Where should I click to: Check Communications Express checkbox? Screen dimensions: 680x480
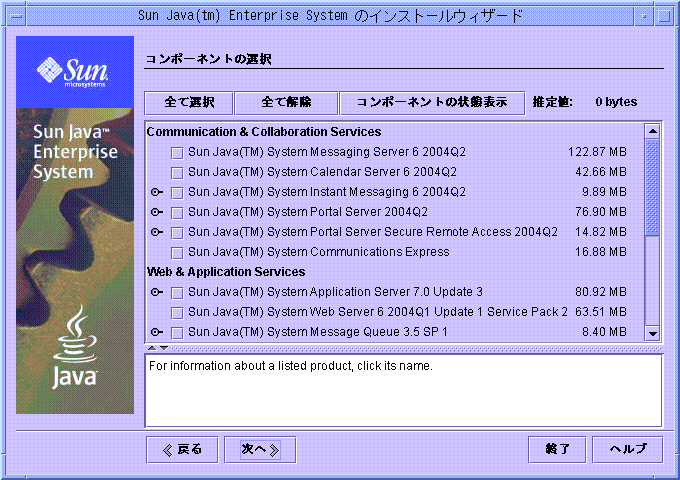pos(177,253)
